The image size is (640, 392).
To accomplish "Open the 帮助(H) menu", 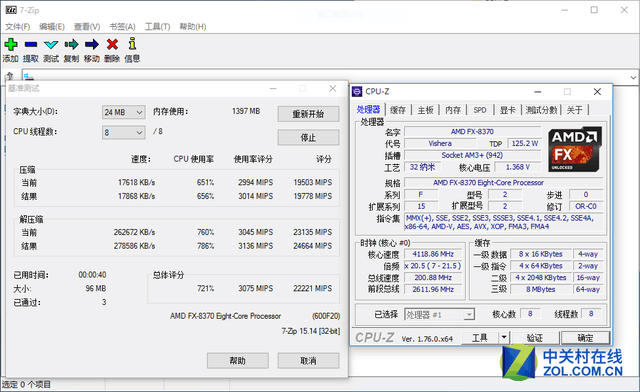I will click(193, 27).
